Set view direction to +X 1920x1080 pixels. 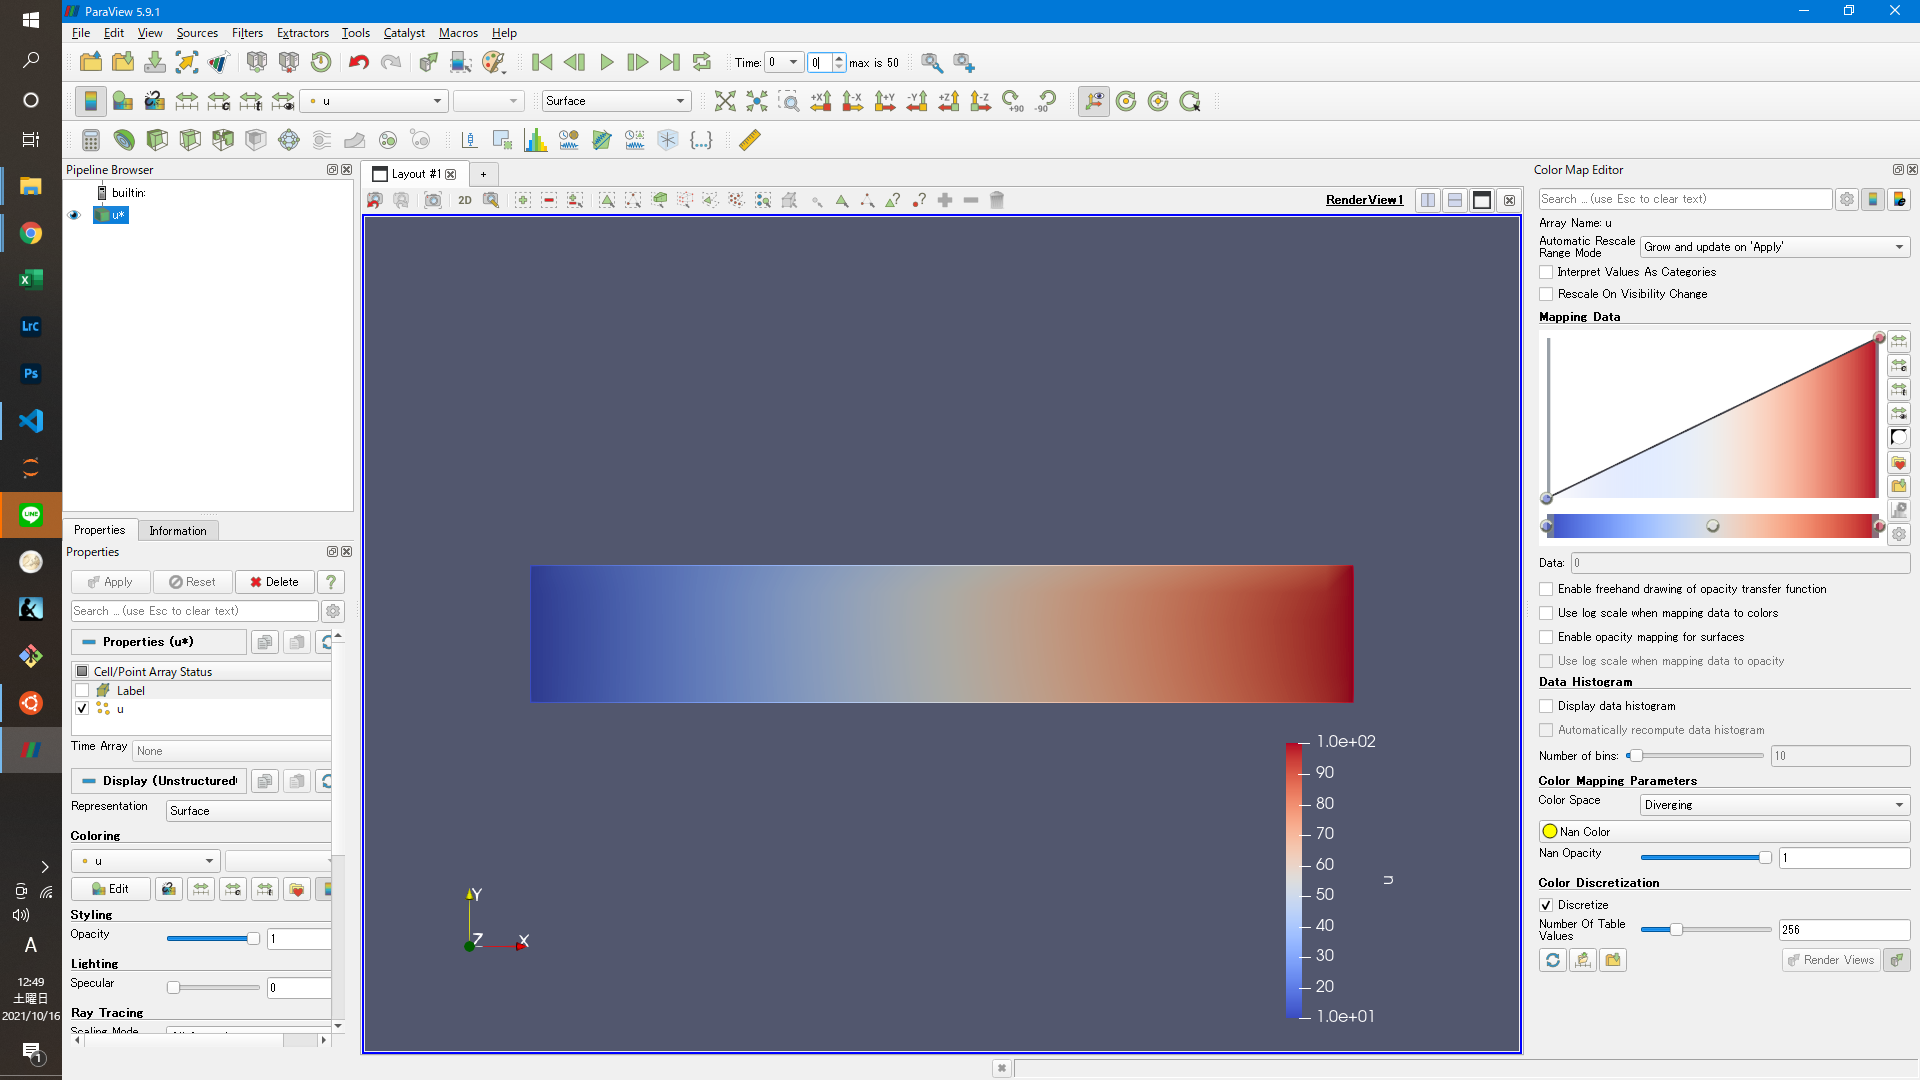[820, 101]
